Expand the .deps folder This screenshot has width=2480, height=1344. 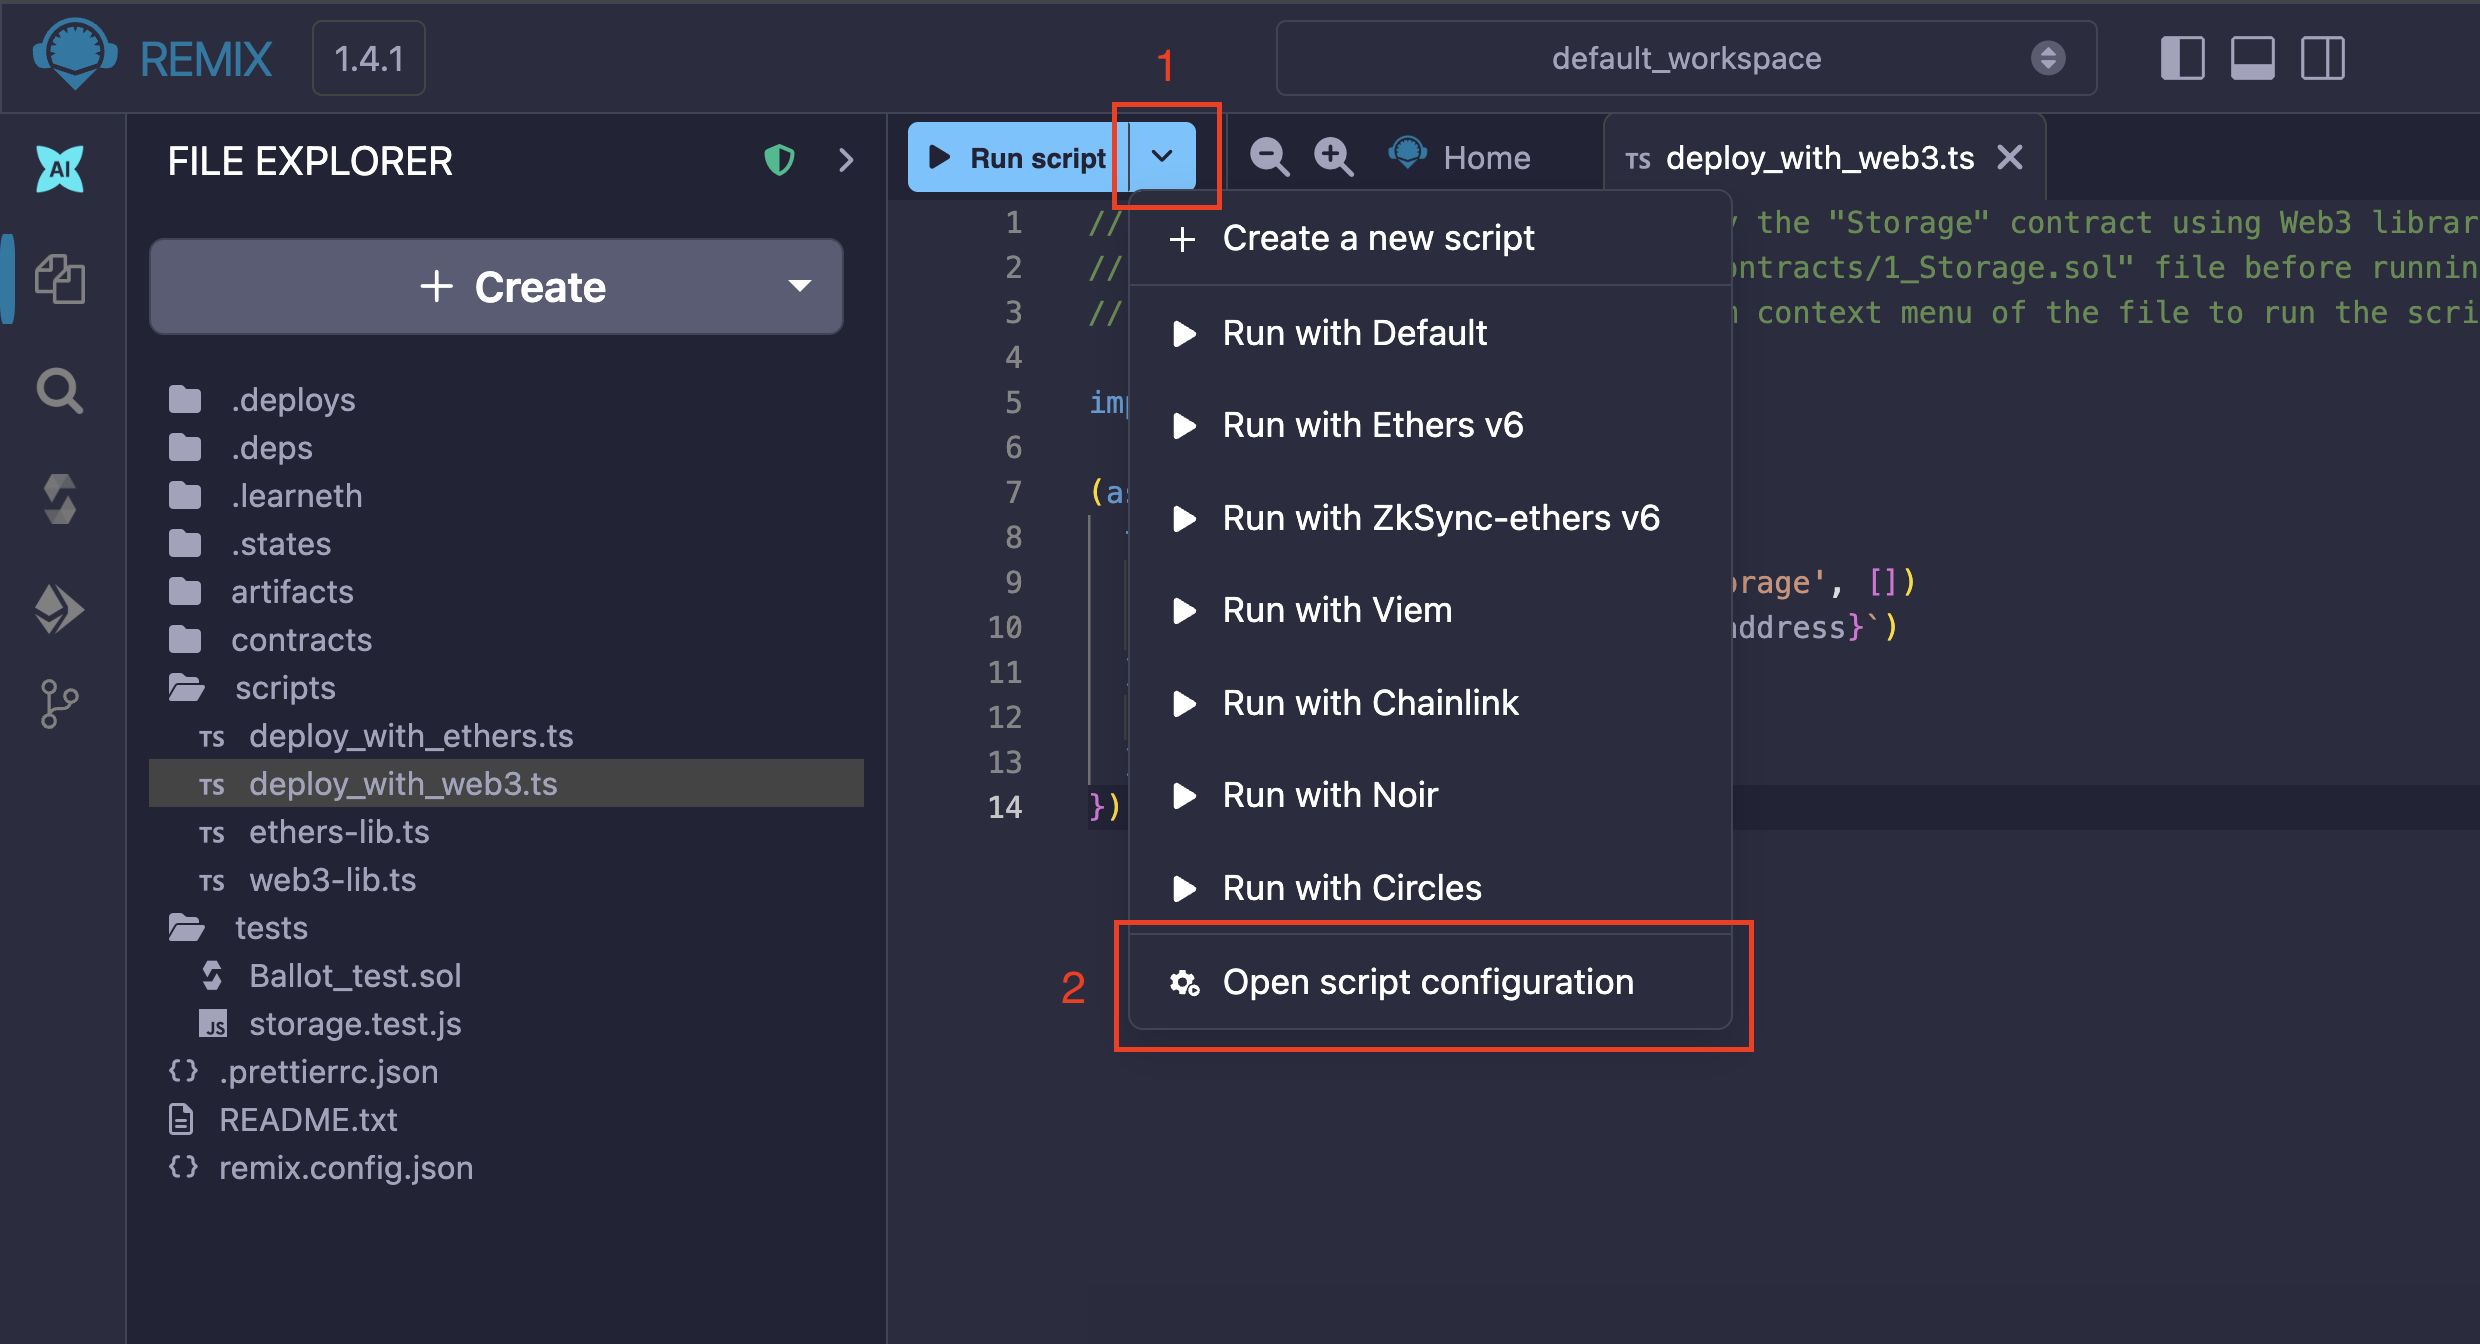(240, 448)
